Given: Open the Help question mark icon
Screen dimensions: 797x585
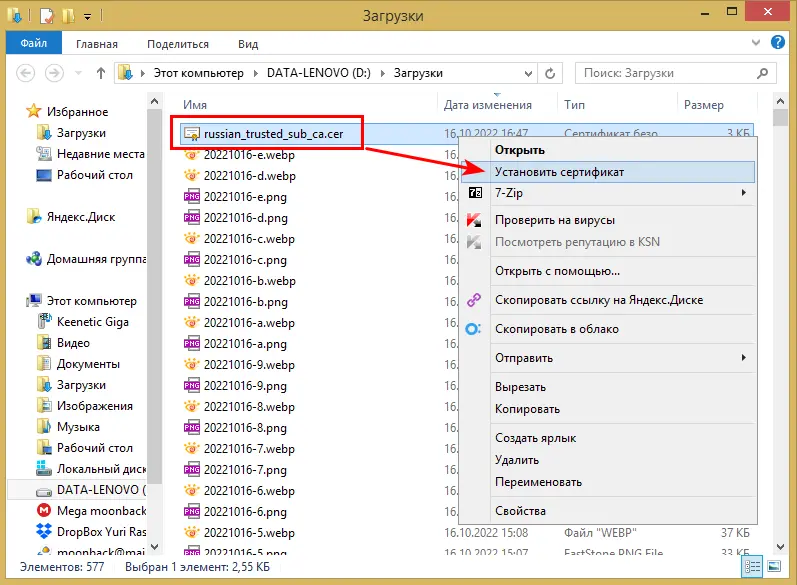Looking at the screenshot, I should point(778,42).
